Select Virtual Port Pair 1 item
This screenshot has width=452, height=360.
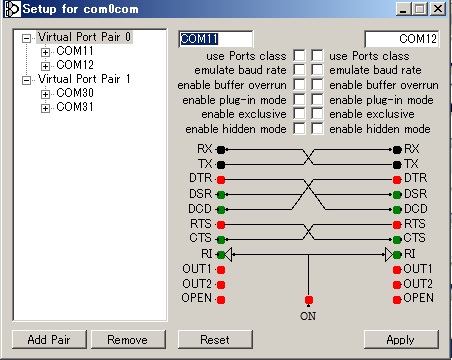[84, 79]
